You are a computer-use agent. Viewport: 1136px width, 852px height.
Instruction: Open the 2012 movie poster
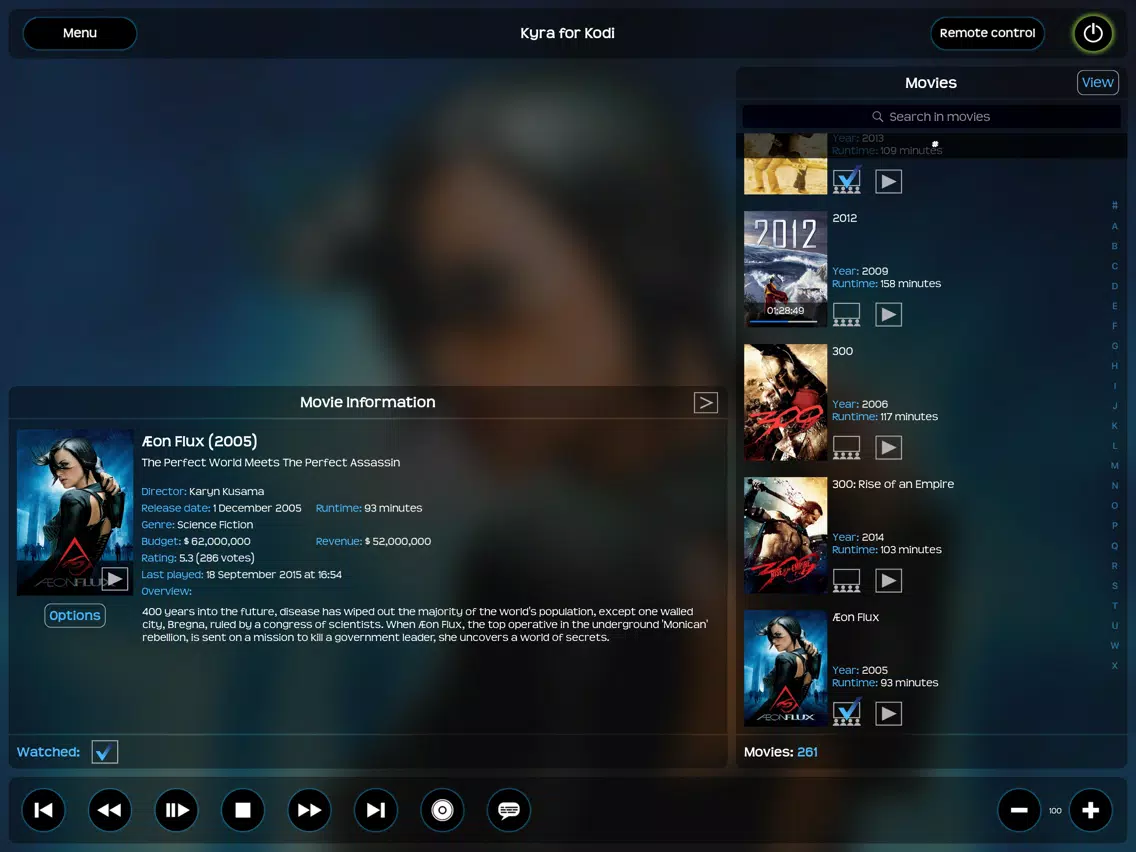(785, 269)
